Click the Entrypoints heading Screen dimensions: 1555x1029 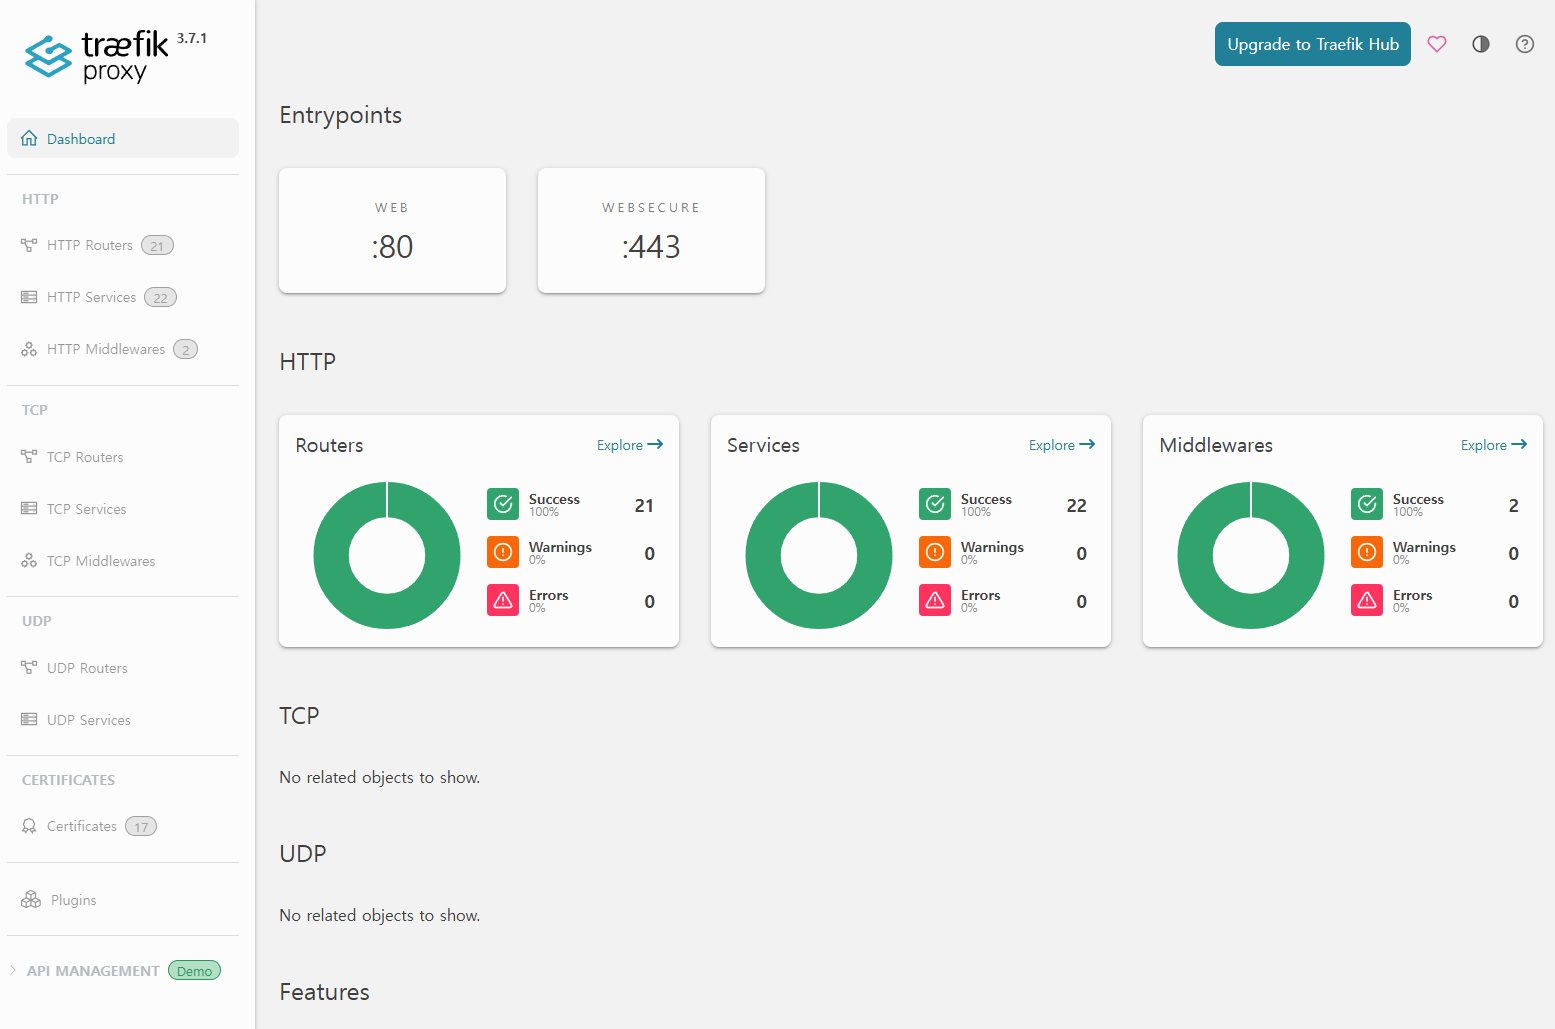340,115
